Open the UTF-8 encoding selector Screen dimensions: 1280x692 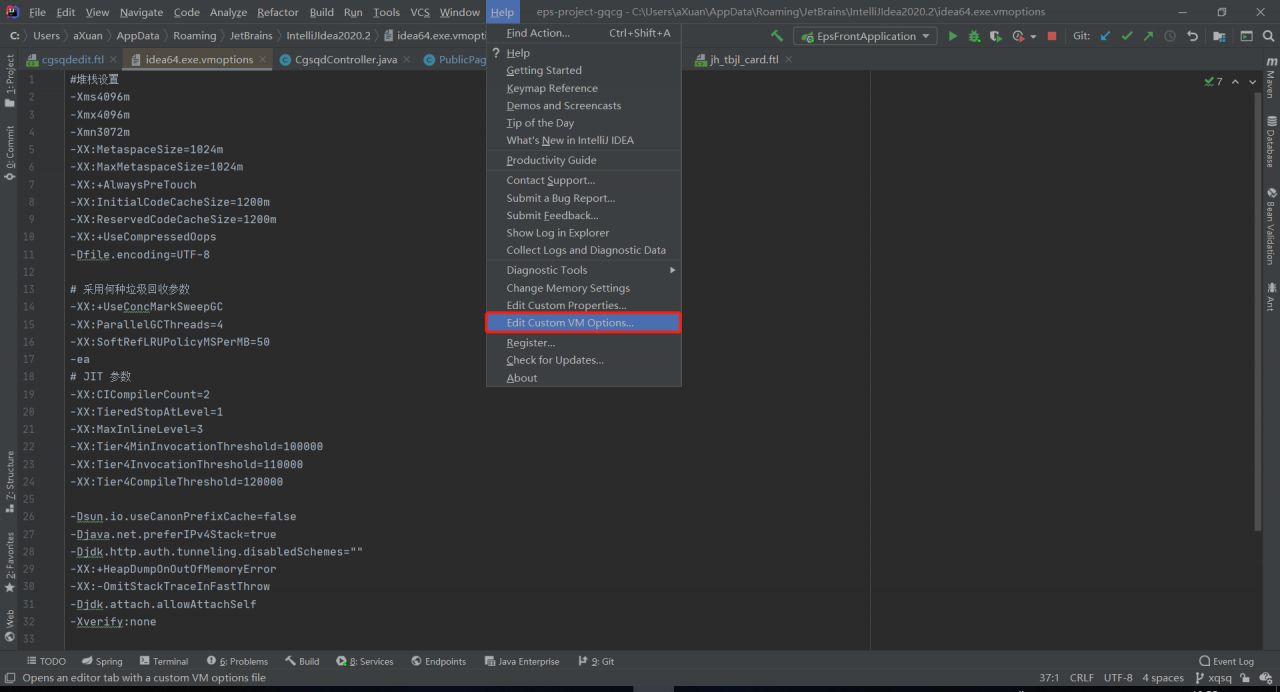[x=1118, y=678]
